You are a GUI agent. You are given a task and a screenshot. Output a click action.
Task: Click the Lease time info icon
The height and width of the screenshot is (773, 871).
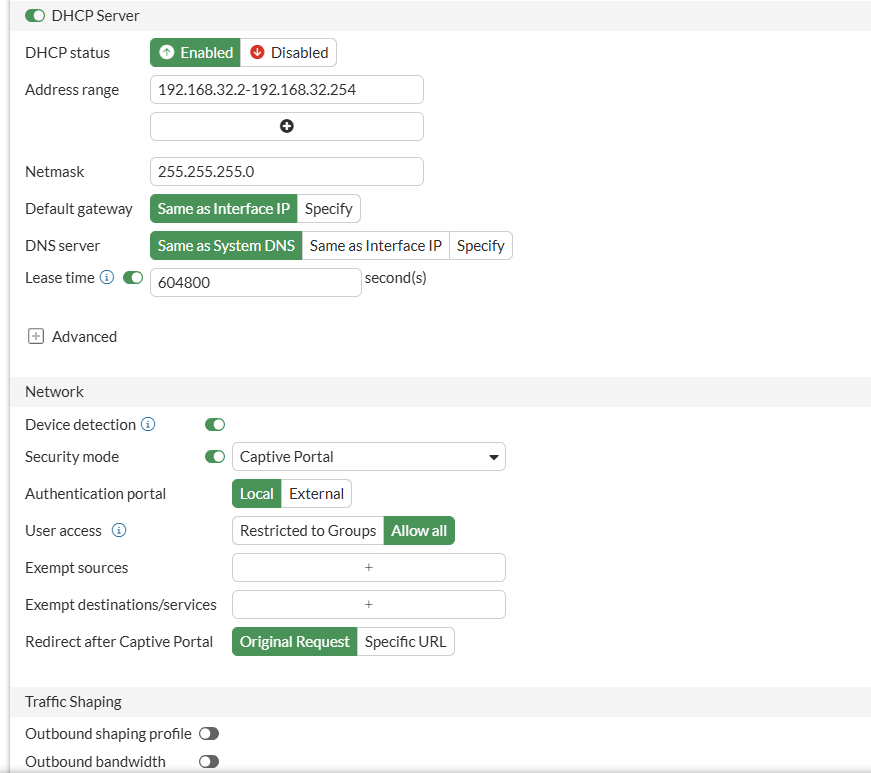(x=107, y=277)
